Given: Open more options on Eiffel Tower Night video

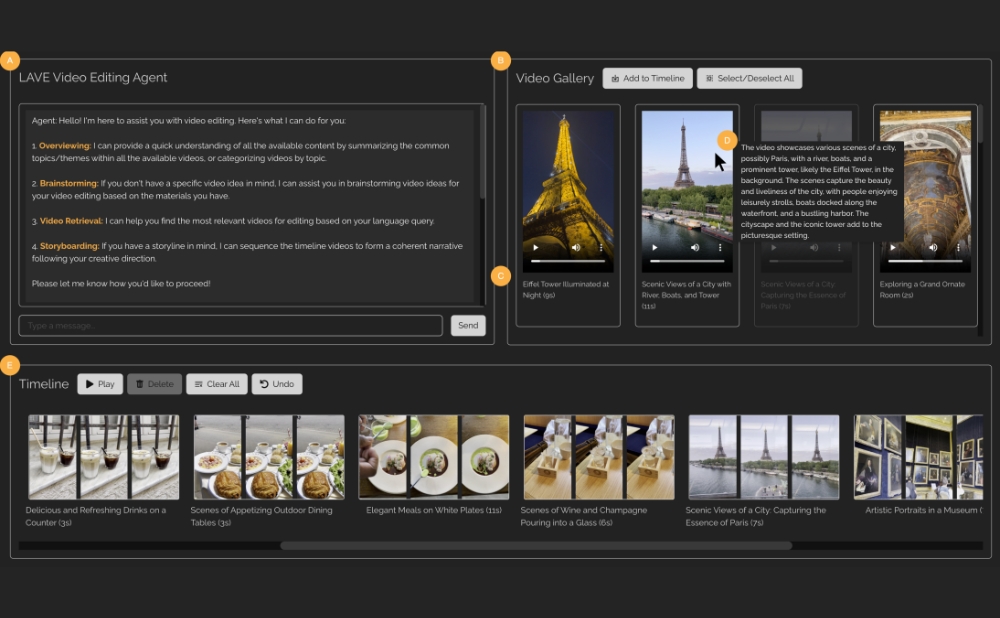Looking at the screenshot, I should pyautogui.click(x=601, y=247).
